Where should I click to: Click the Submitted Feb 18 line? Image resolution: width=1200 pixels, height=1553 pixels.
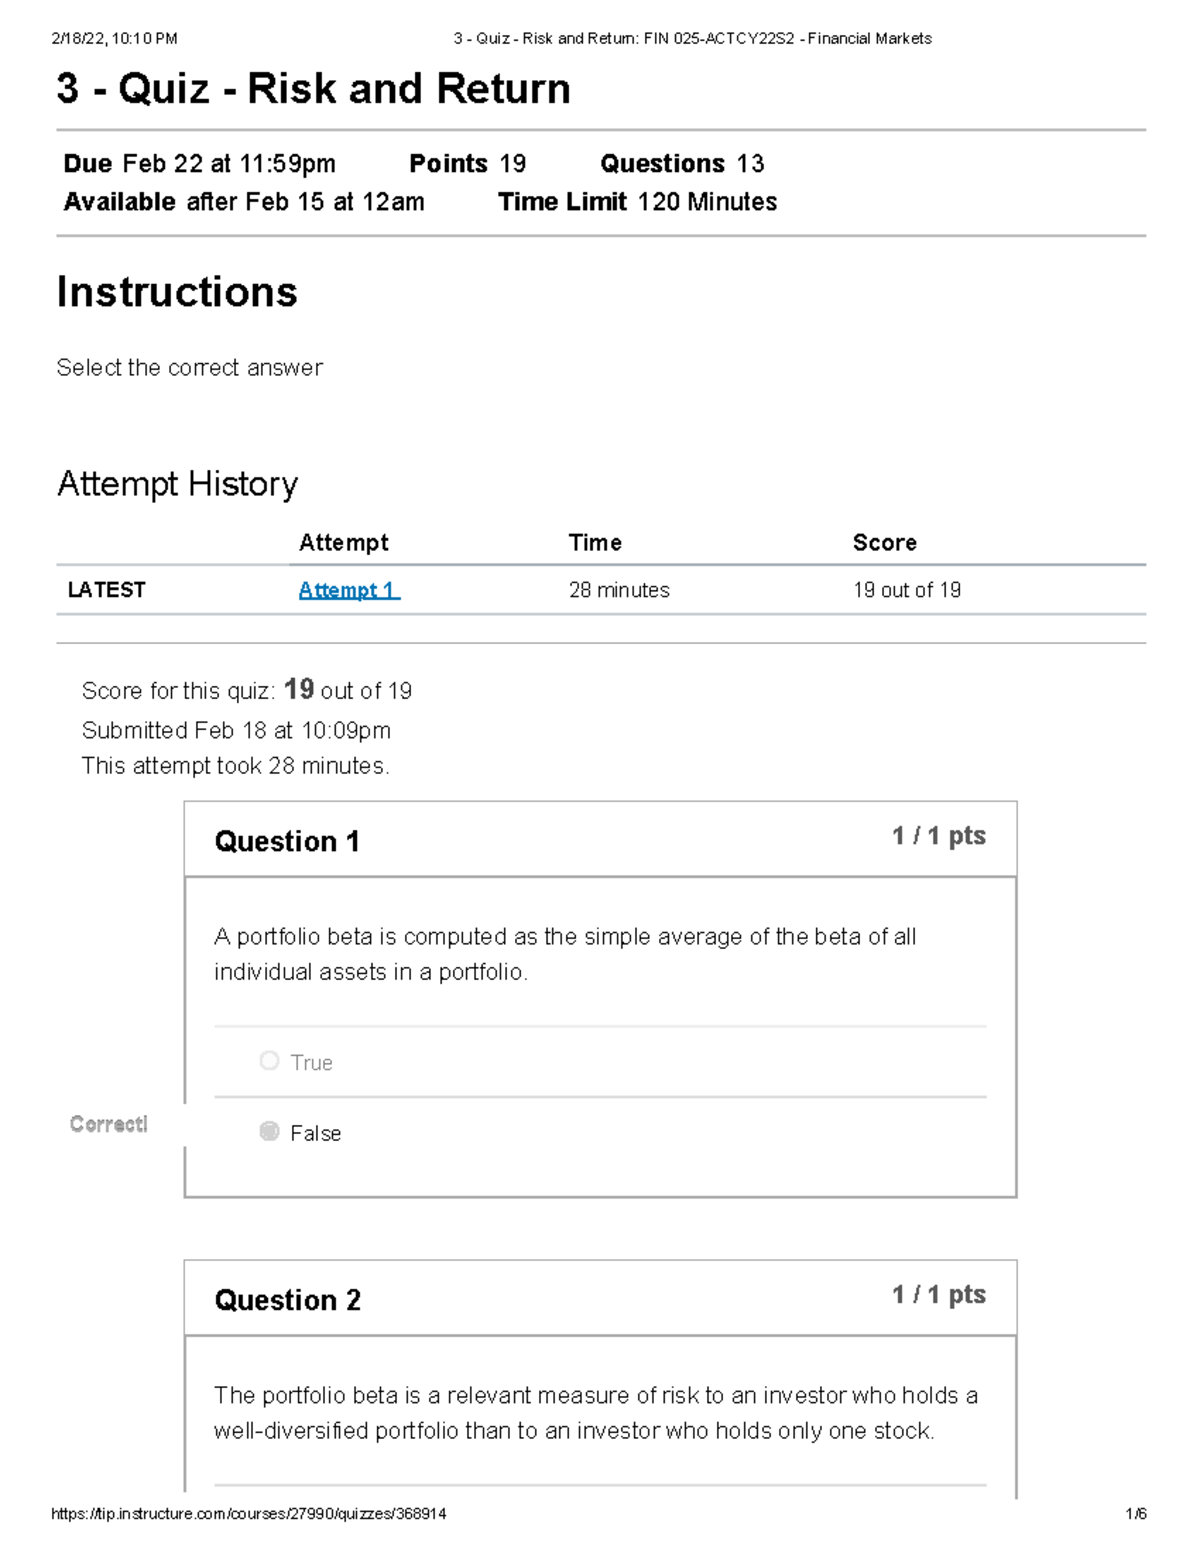tap(236, 731)
